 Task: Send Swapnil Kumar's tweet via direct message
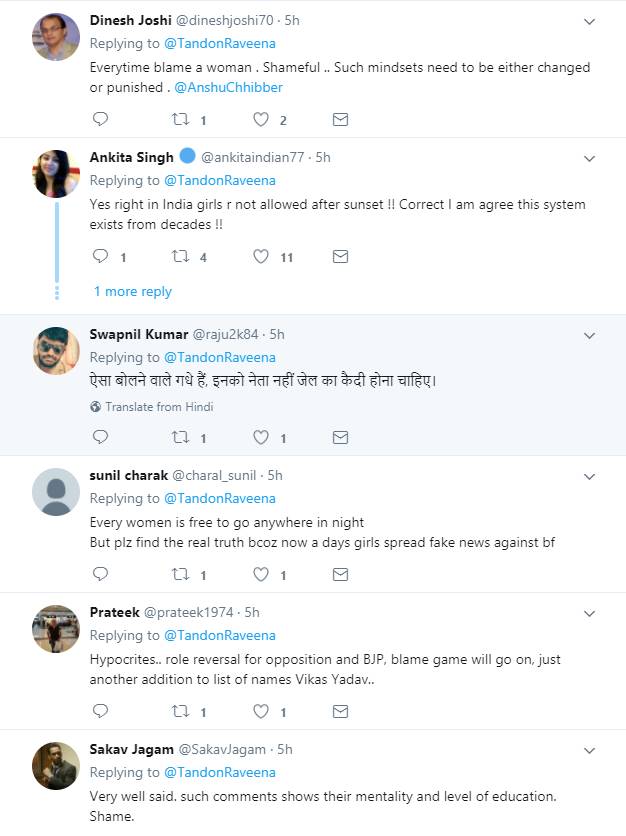click(340, 438)
